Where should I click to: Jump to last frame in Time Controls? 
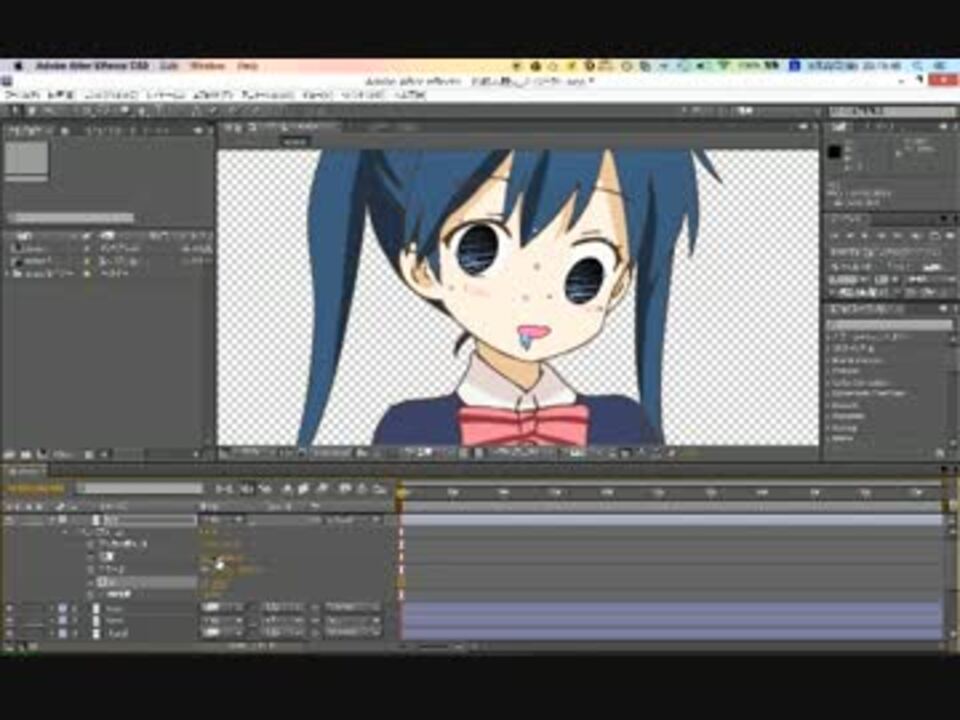[x=898, y=236]
